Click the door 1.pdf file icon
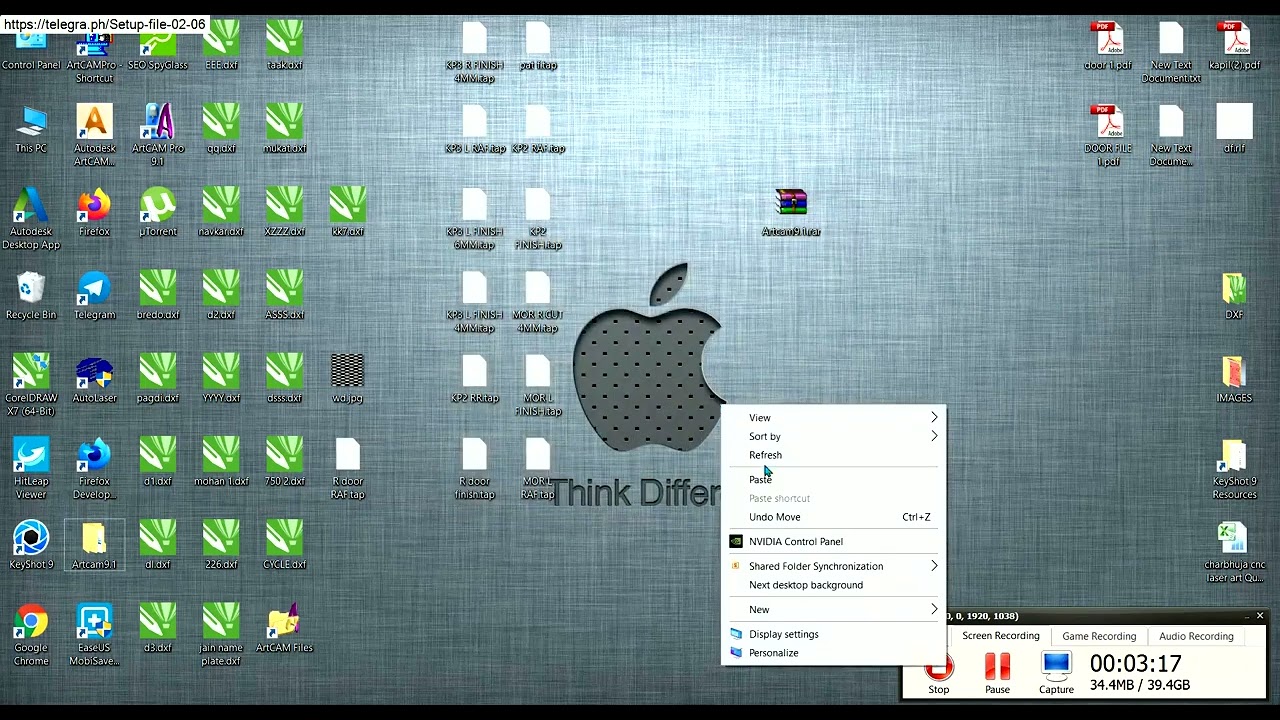Image resolution: width=1280 pixels, height=720 pixels. [1108, 46]
